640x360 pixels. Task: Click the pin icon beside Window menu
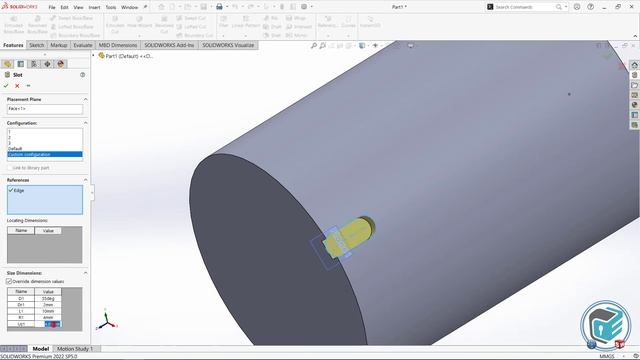click(x=145, y=7)
